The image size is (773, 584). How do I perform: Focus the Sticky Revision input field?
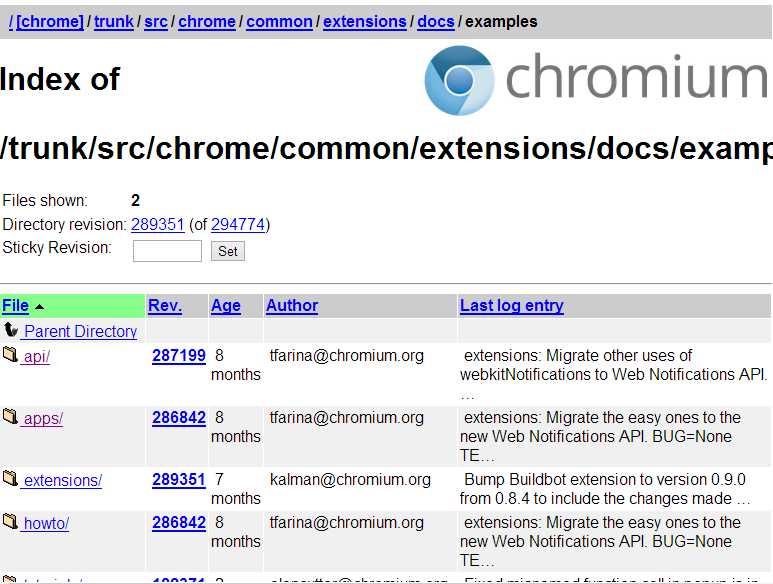(167, 251)
